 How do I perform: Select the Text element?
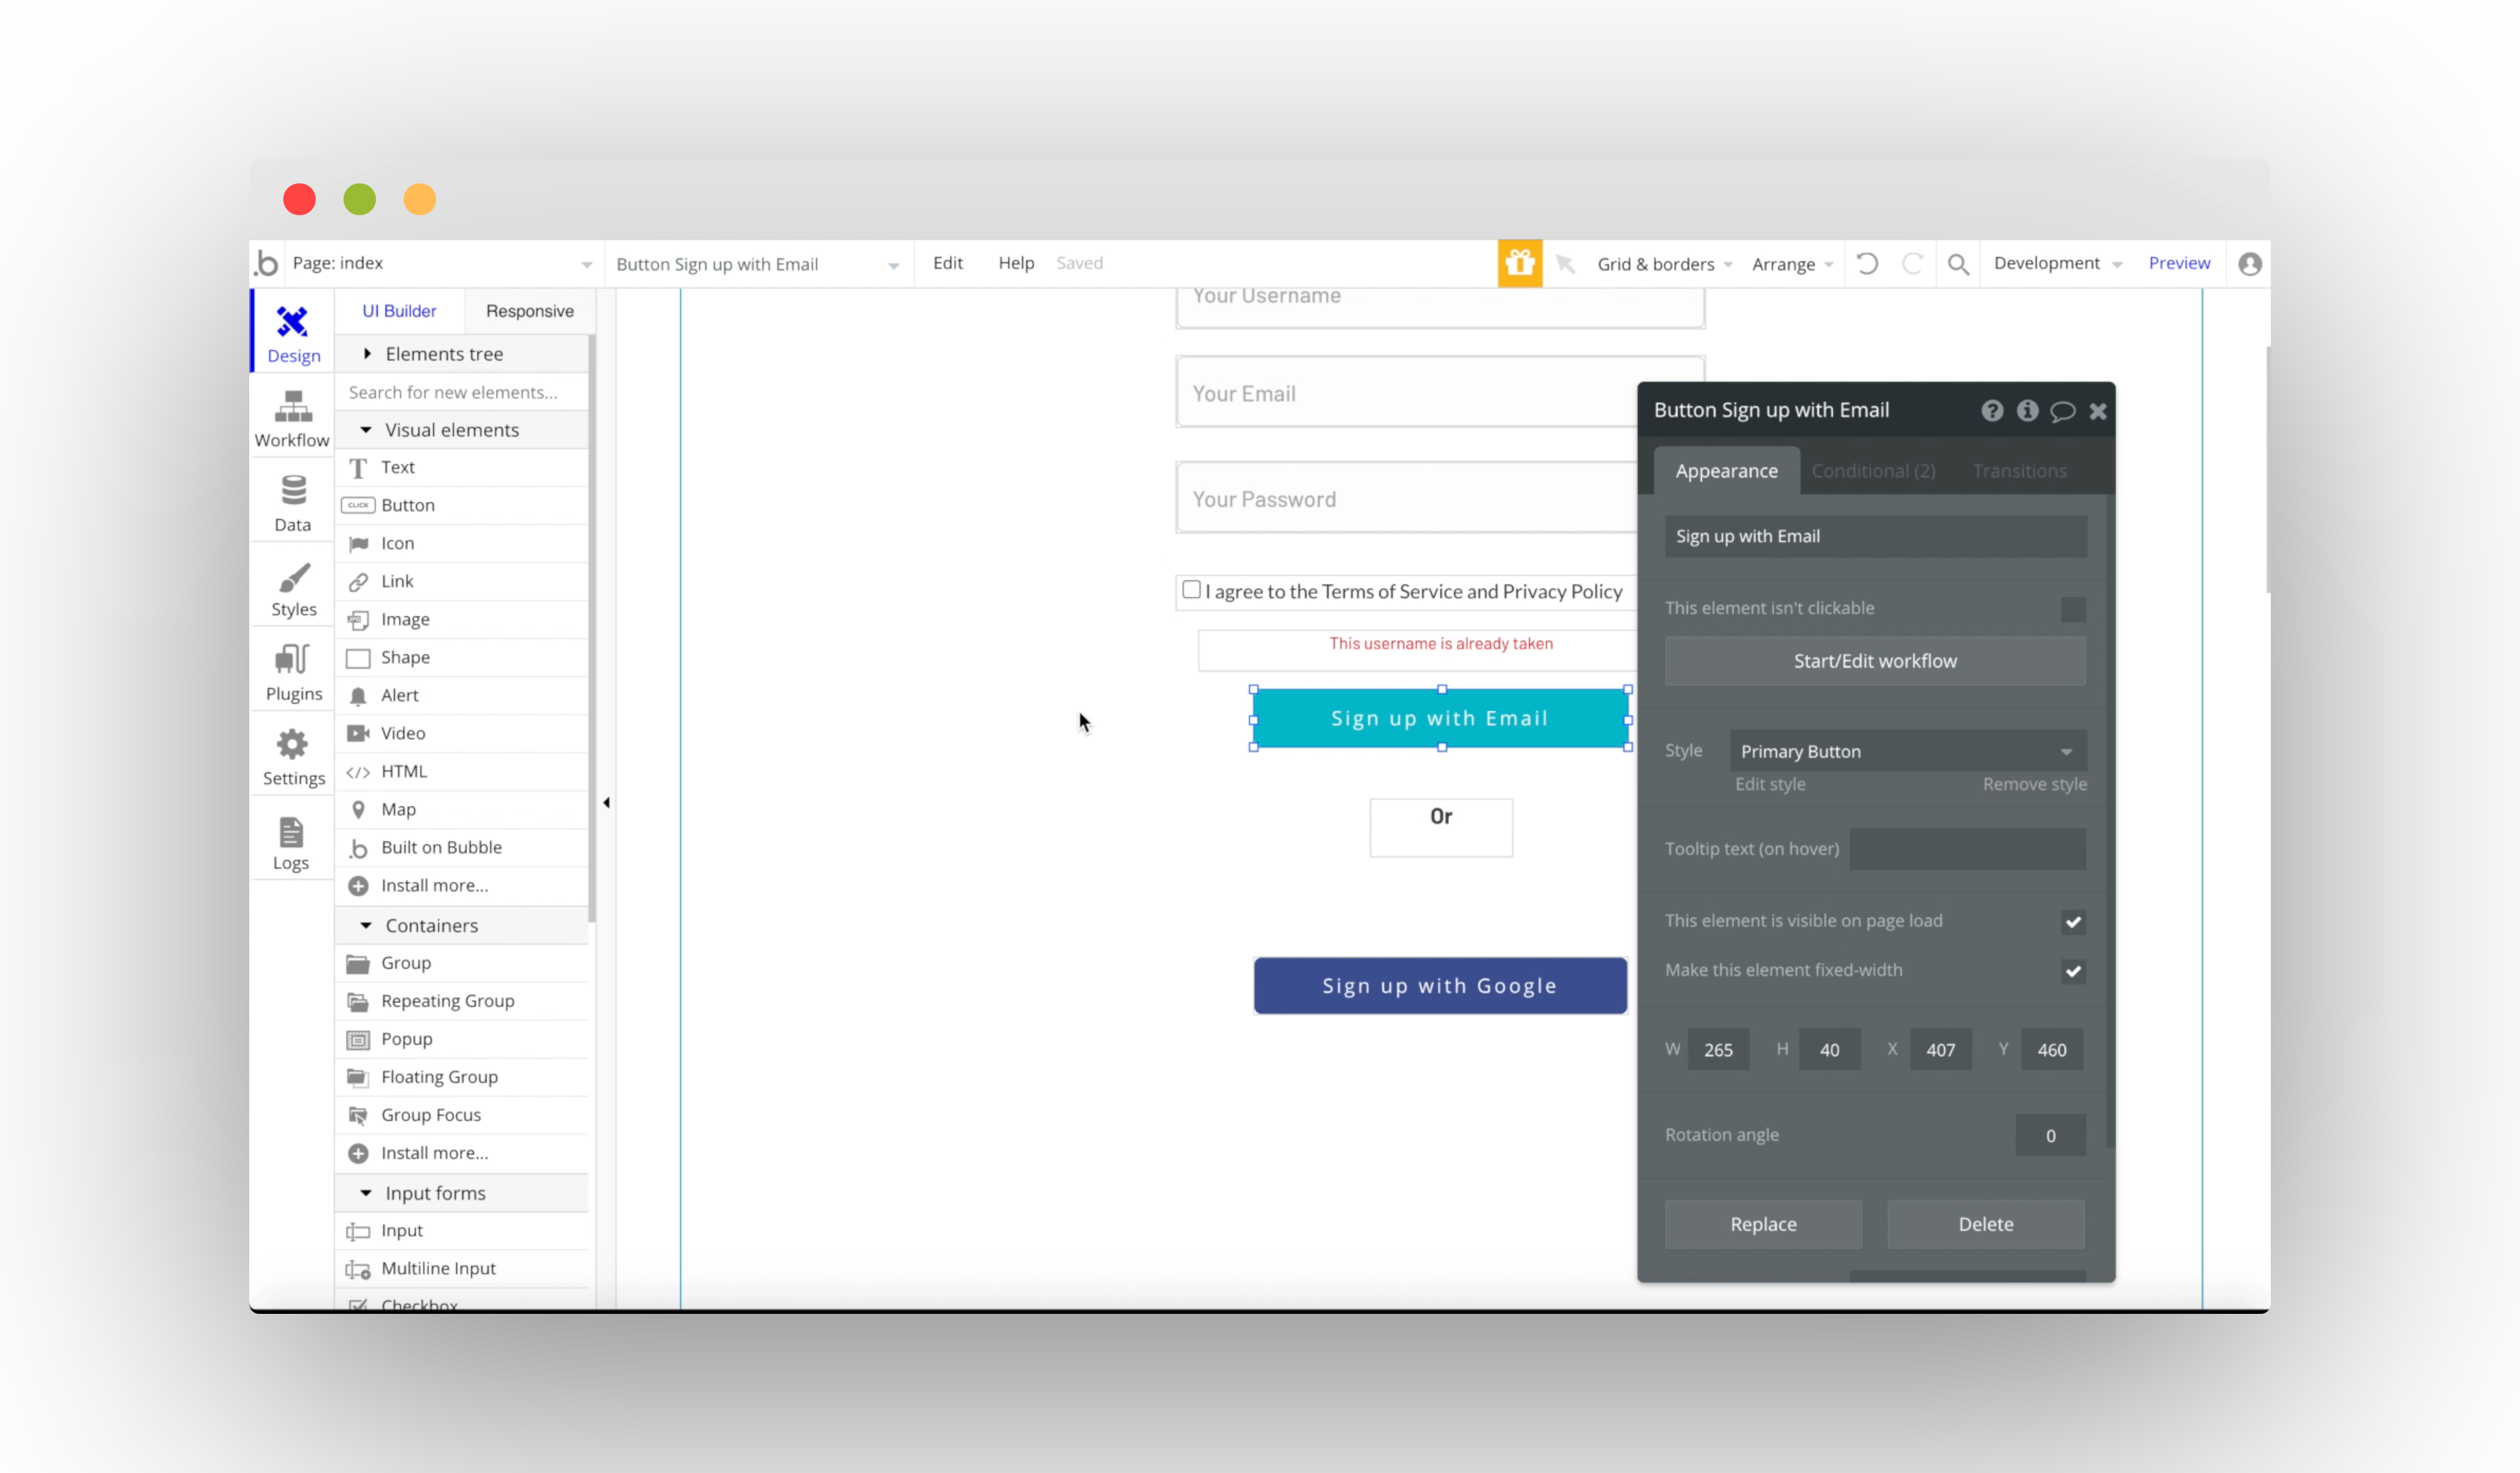462,467
